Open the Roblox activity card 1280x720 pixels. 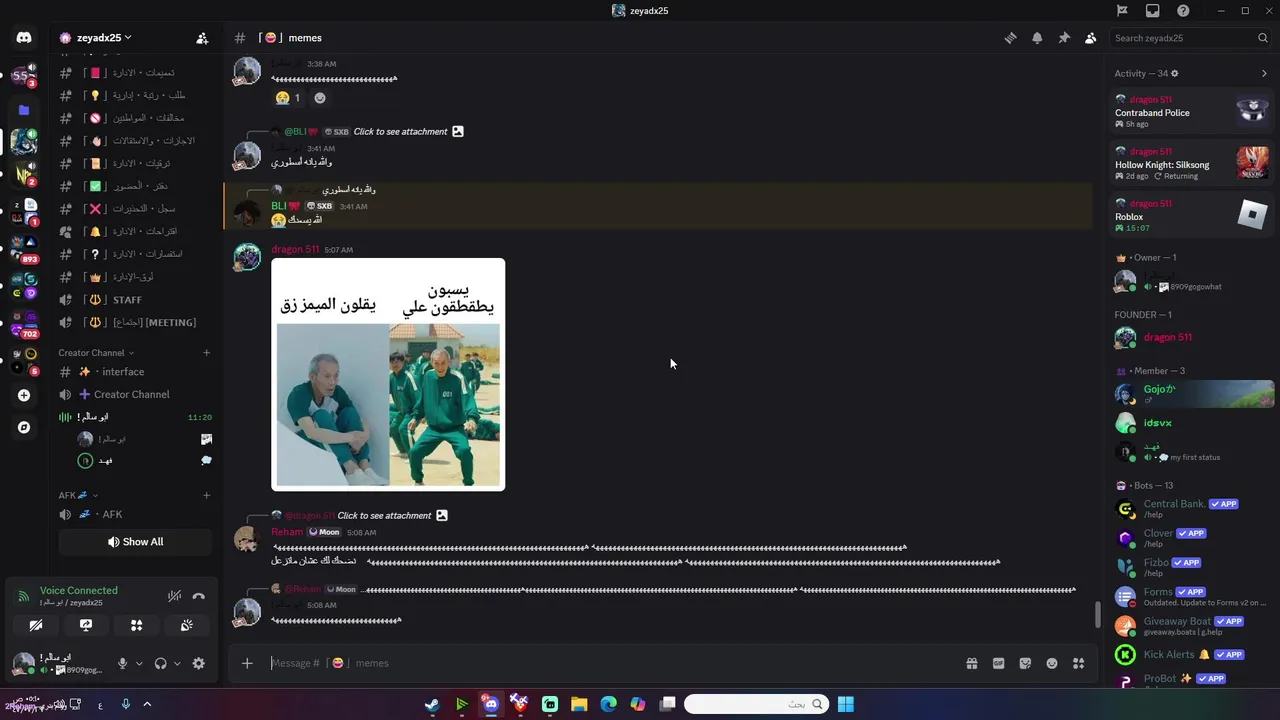pyautogui.click(x=1192, y=216)
